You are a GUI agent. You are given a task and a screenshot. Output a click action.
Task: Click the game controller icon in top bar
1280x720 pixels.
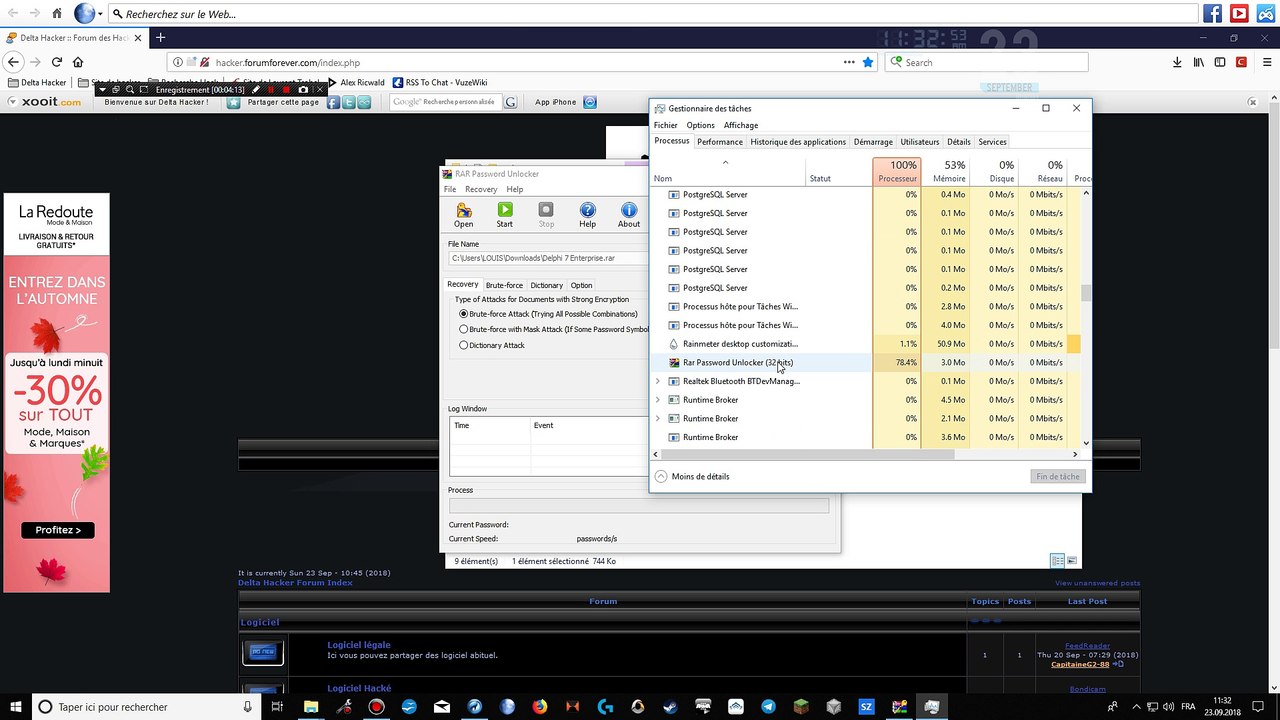(1266, 14)
